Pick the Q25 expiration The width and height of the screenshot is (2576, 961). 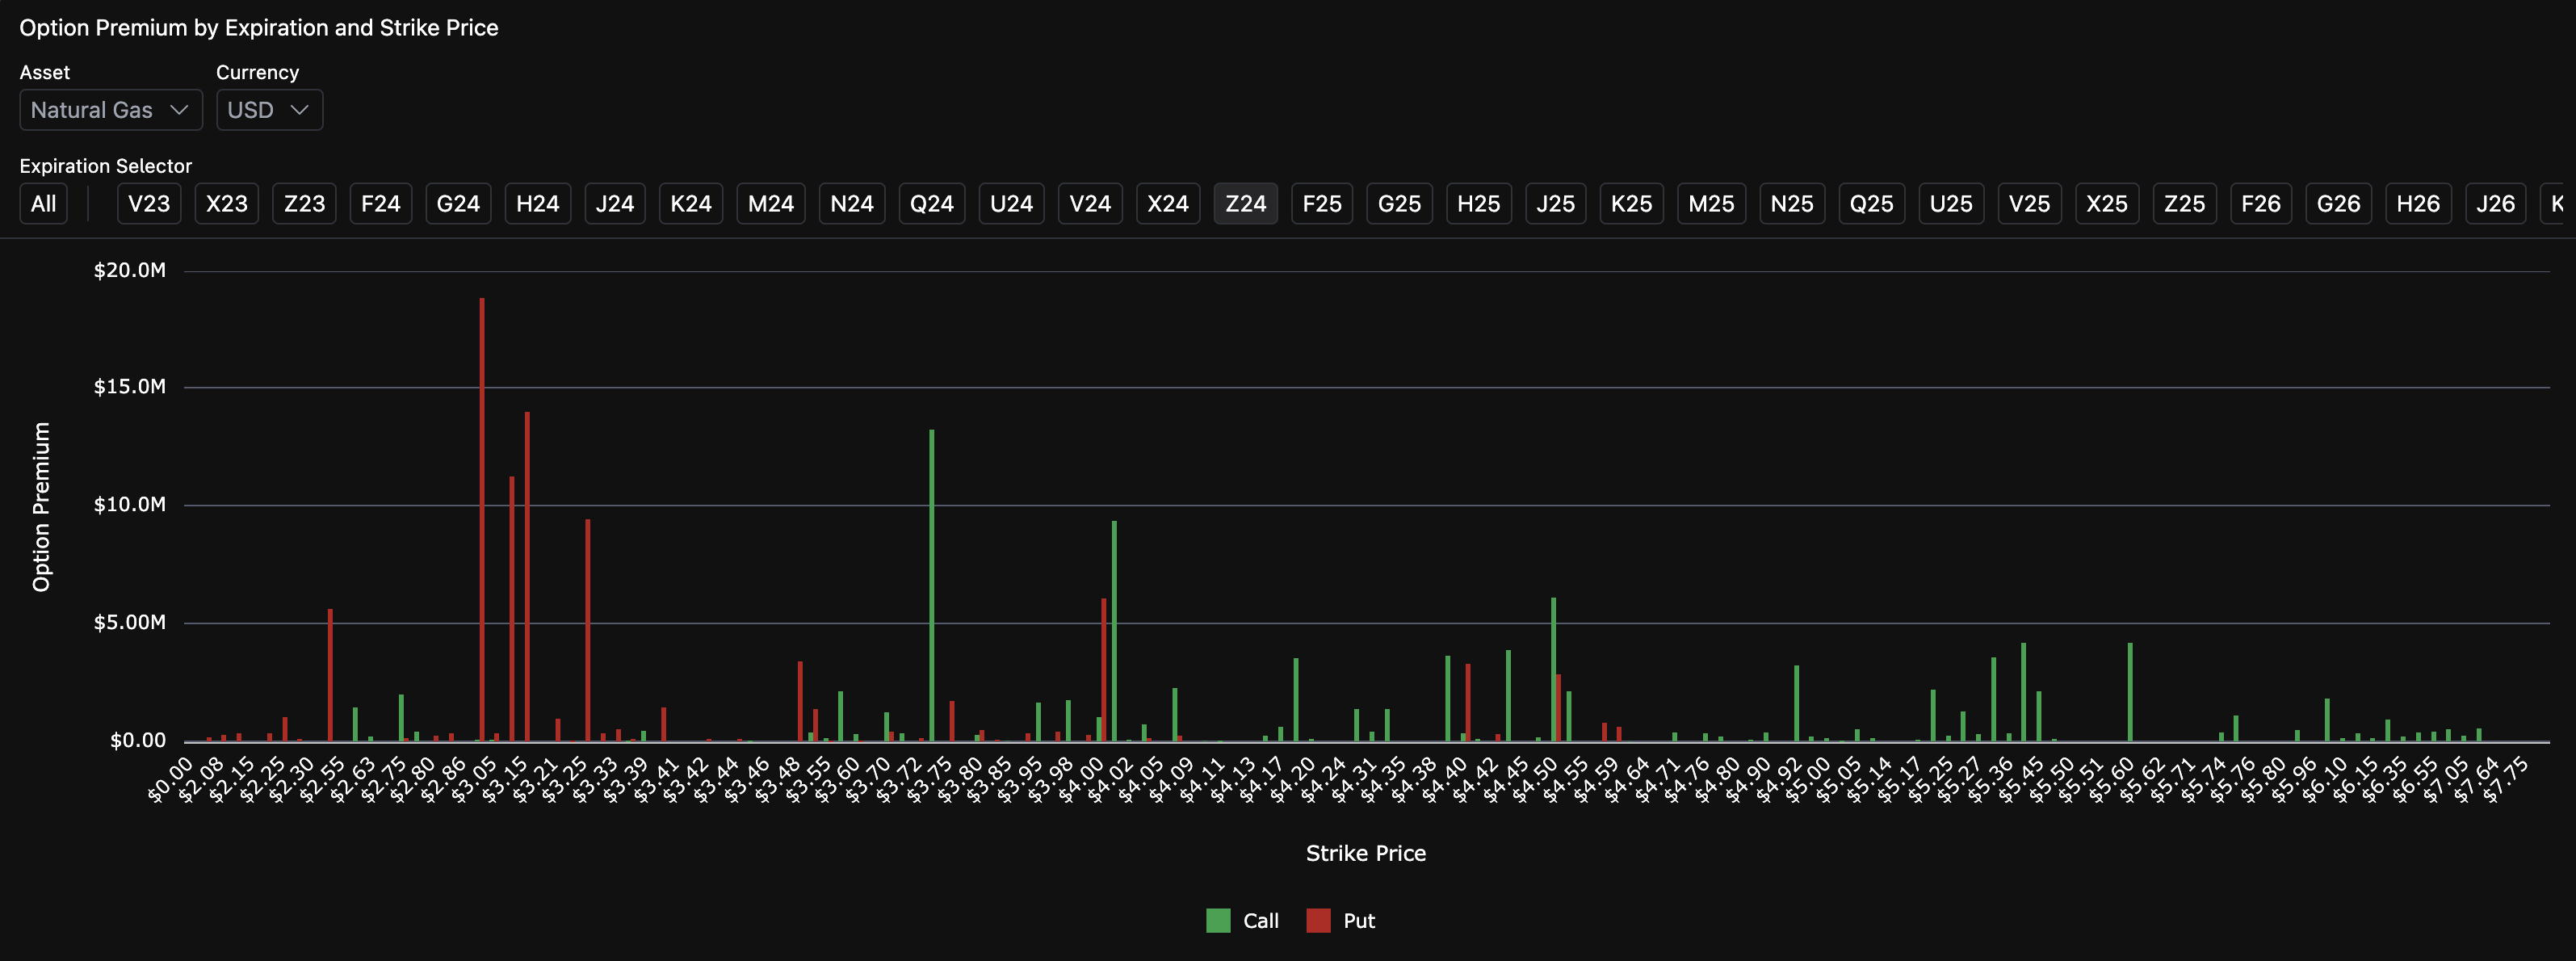[1872, 204]
